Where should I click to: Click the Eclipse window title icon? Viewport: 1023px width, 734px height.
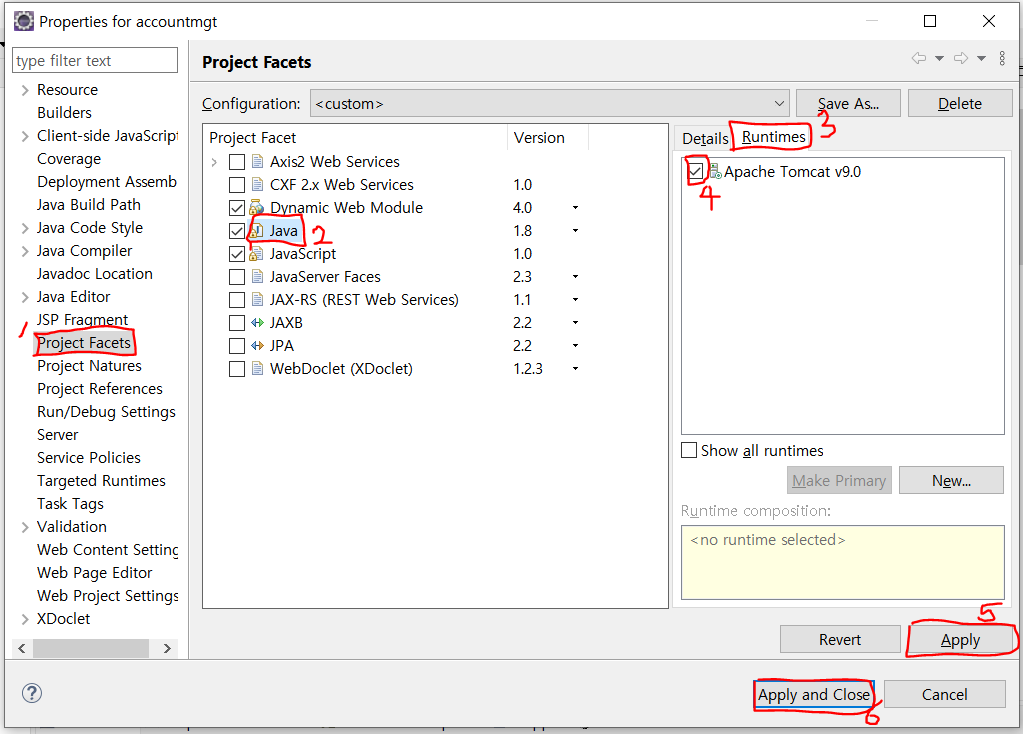tap(23, 21)
